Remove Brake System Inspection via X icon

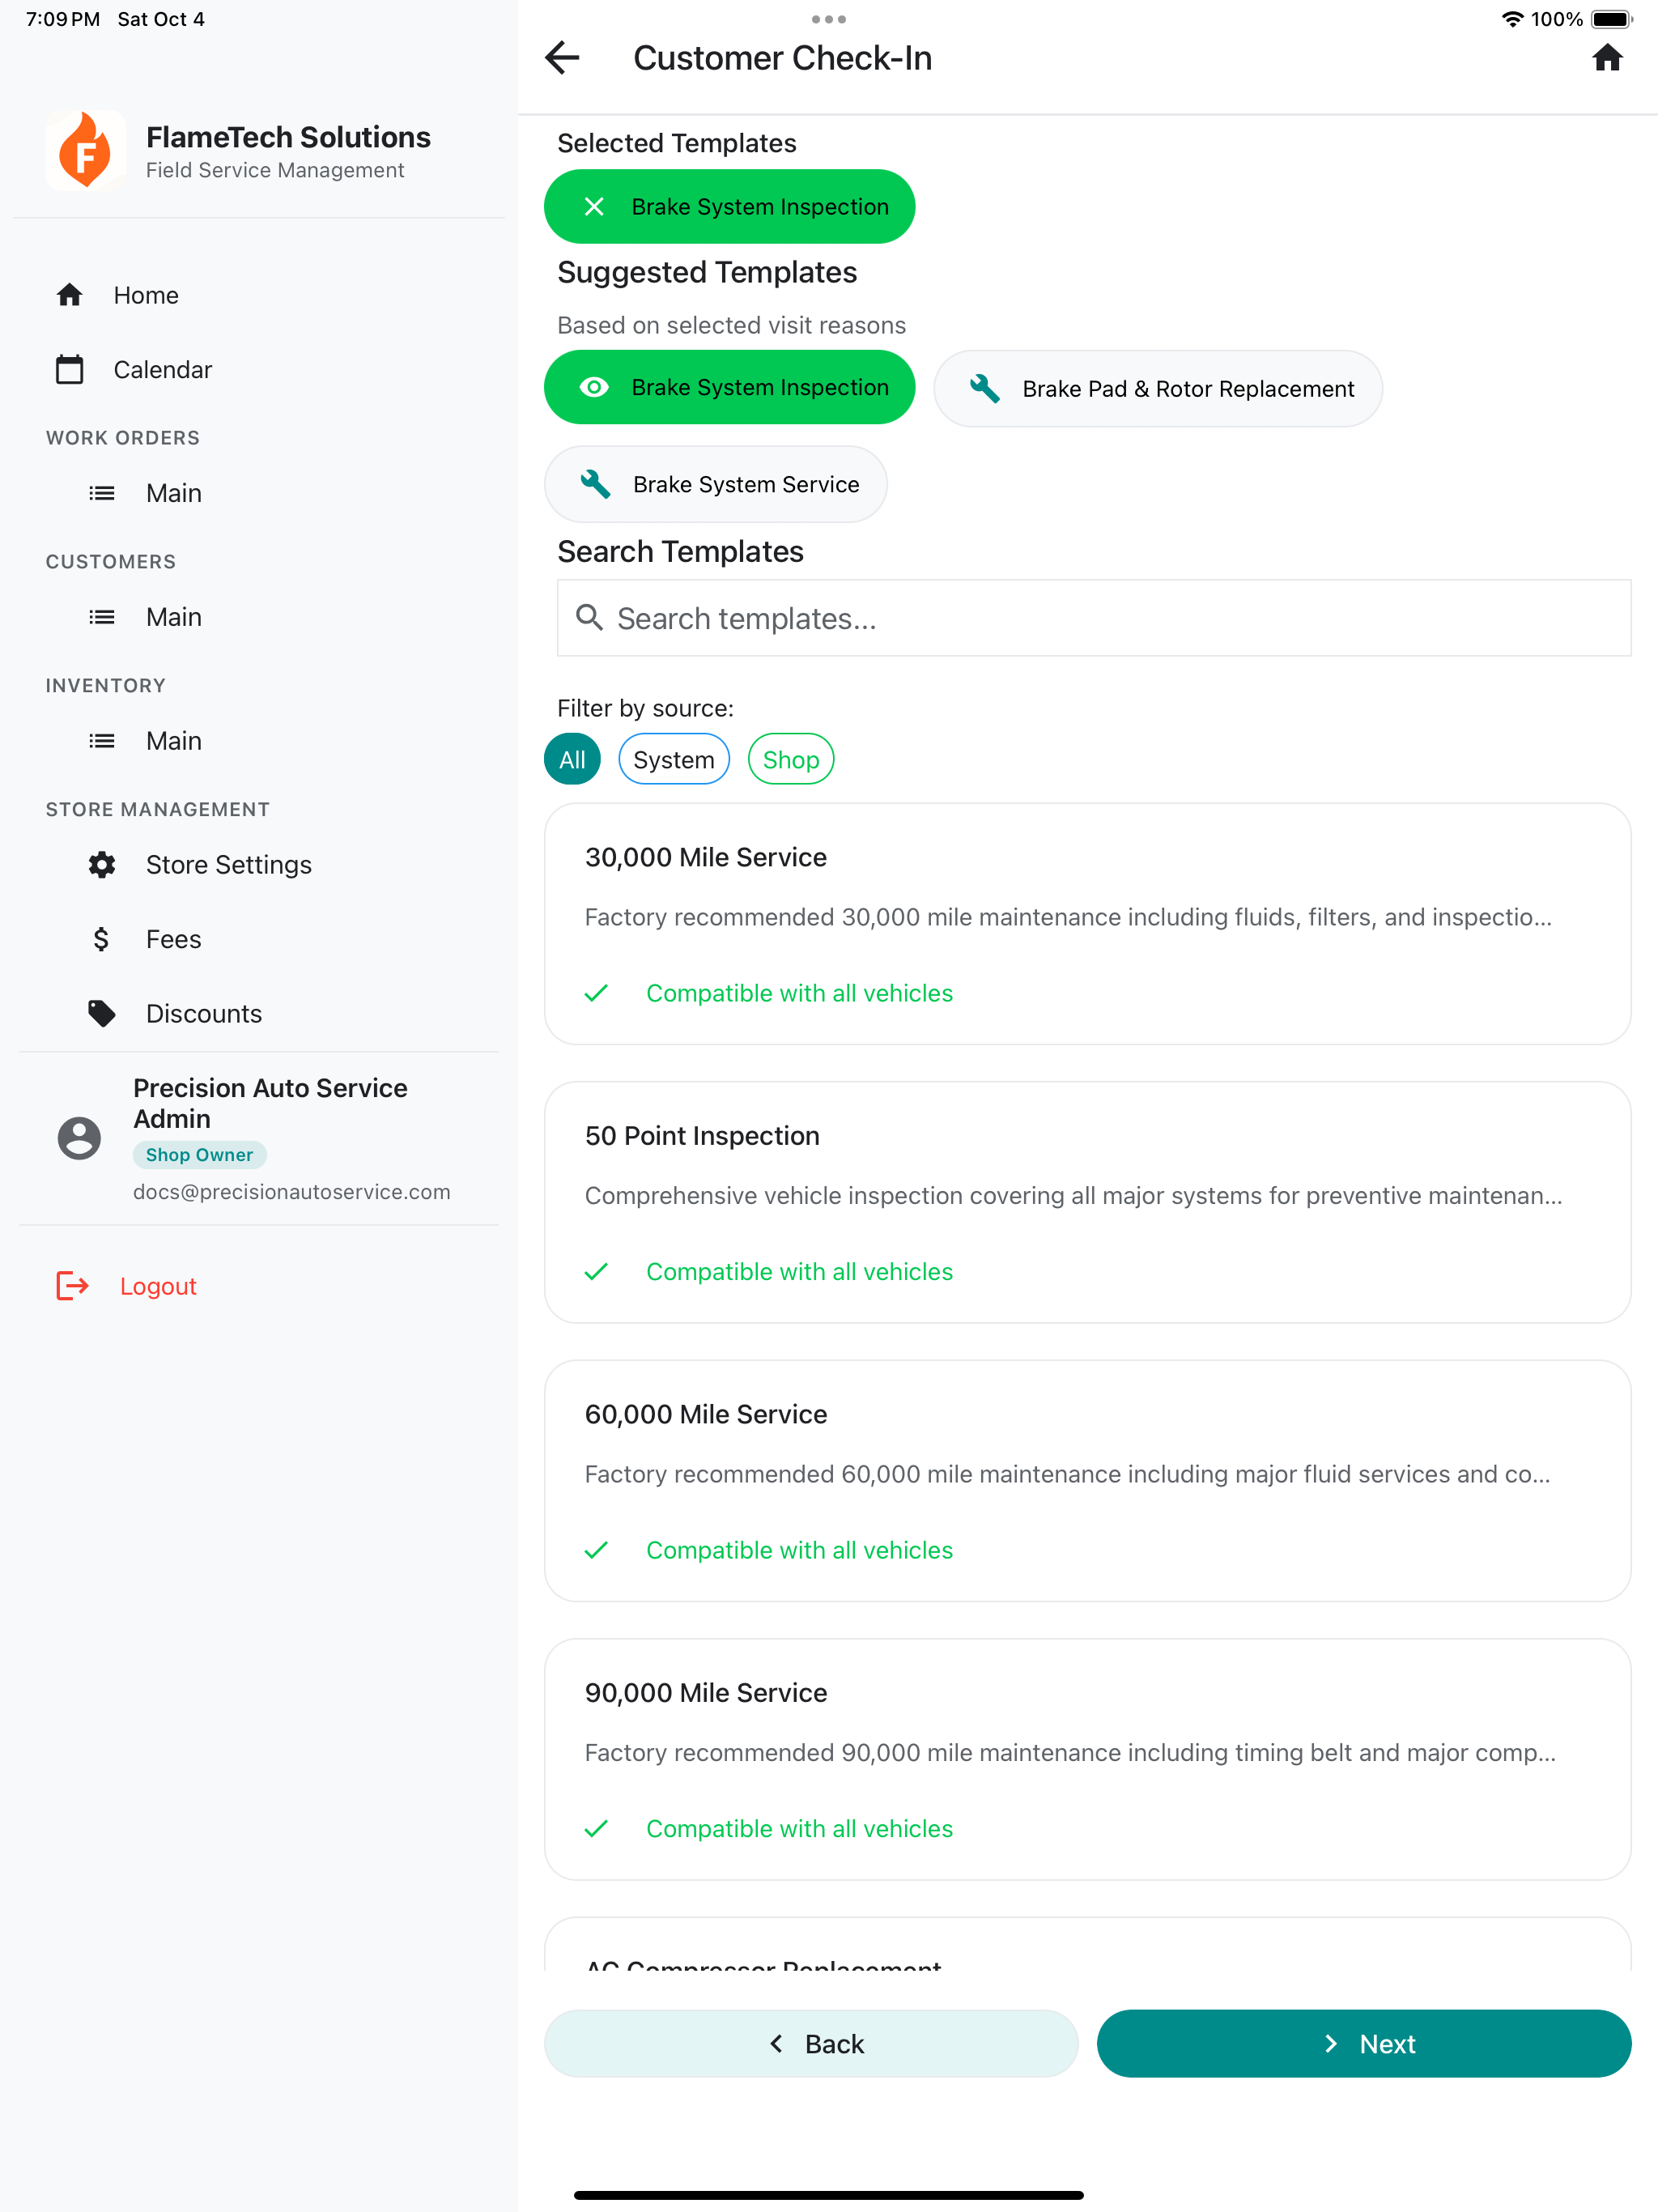tap(594, 207)
